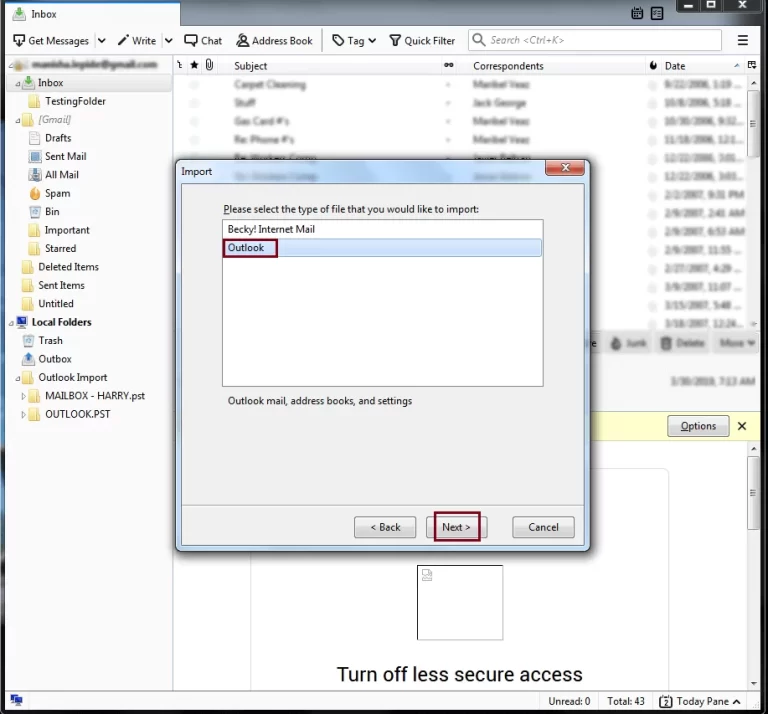Select the Inbox tab
This screenshot has height=714, width=768.
[93, 14]
